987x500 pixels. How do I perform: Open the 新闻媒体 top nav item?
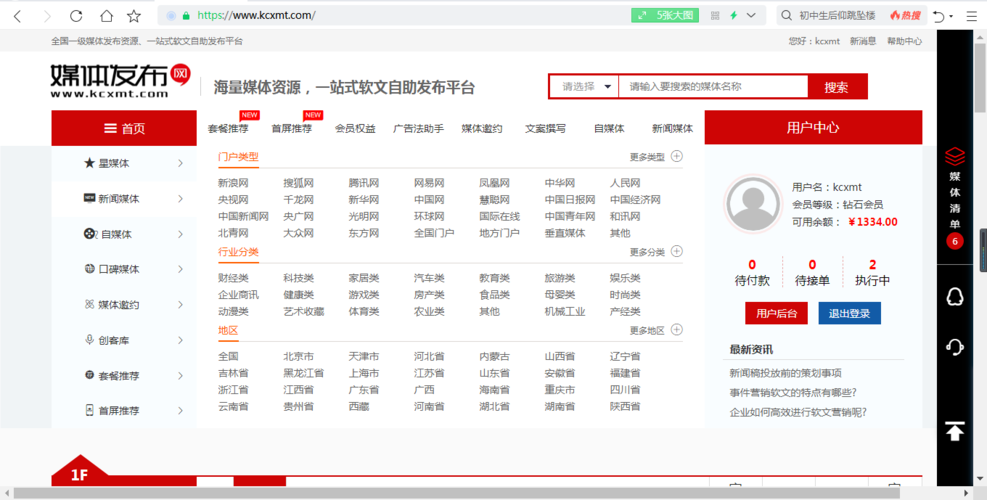coord(672,128)
